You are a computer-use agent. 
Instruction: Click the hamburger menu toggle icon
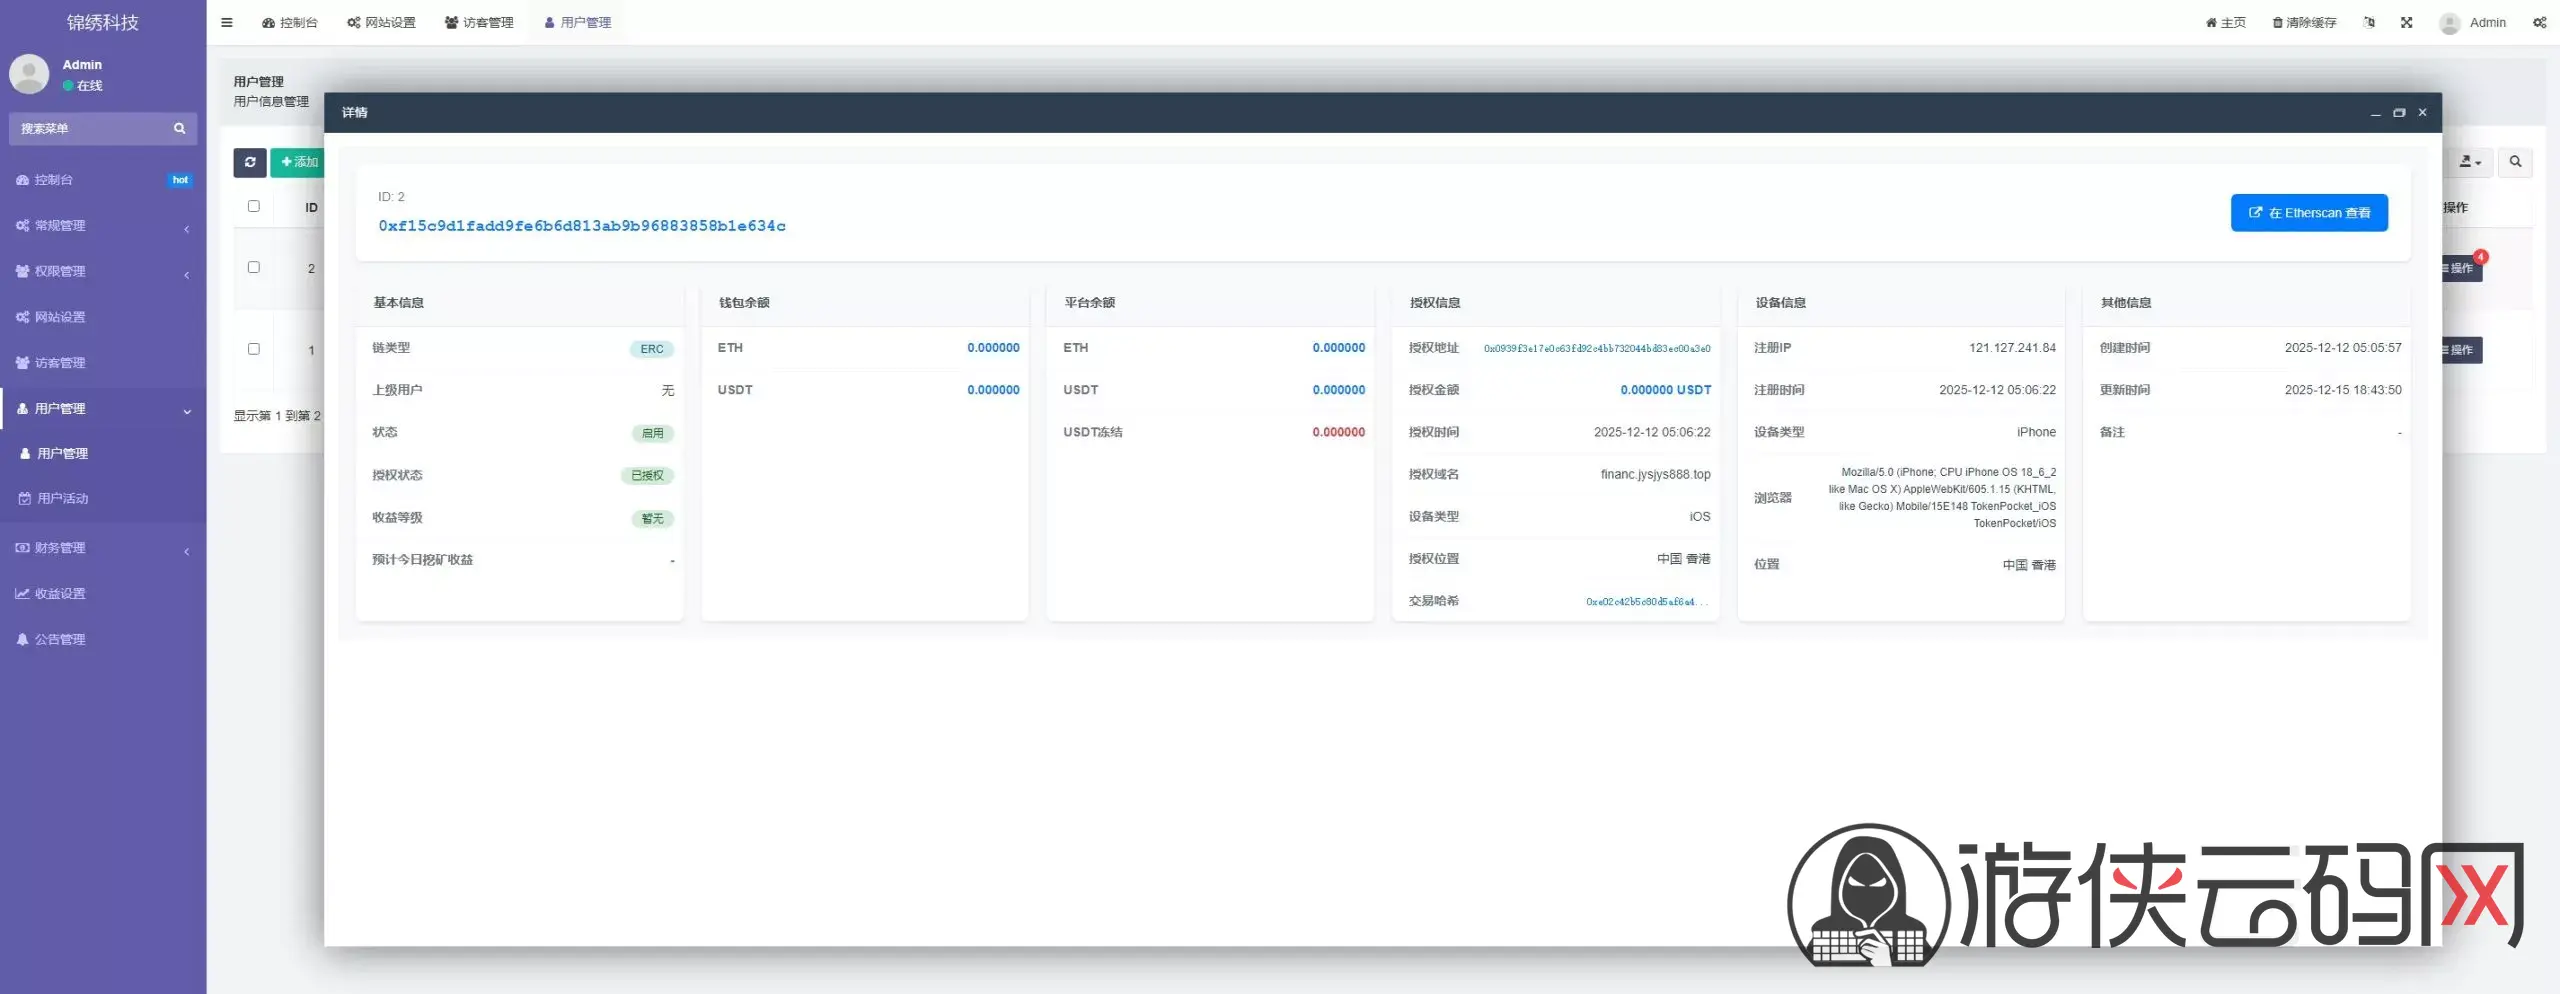tap(227, 22)
